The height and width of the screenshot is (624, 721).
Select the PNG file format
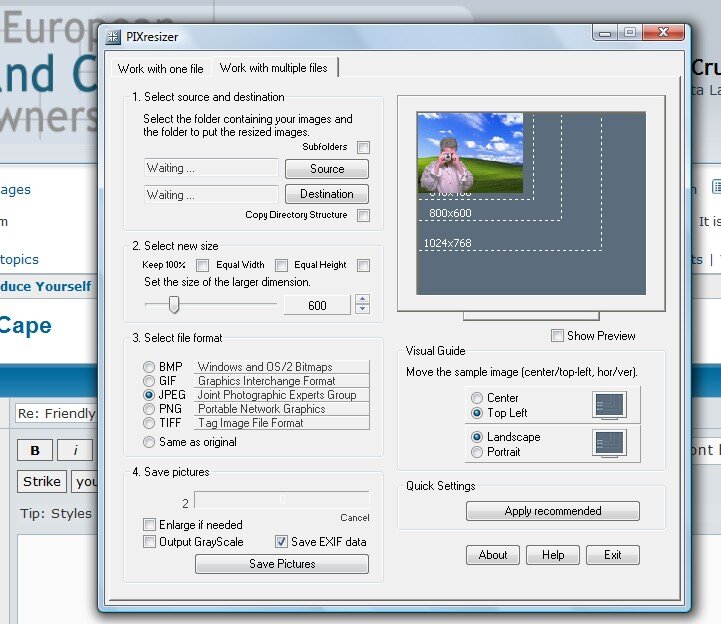[x=149, y=409]
